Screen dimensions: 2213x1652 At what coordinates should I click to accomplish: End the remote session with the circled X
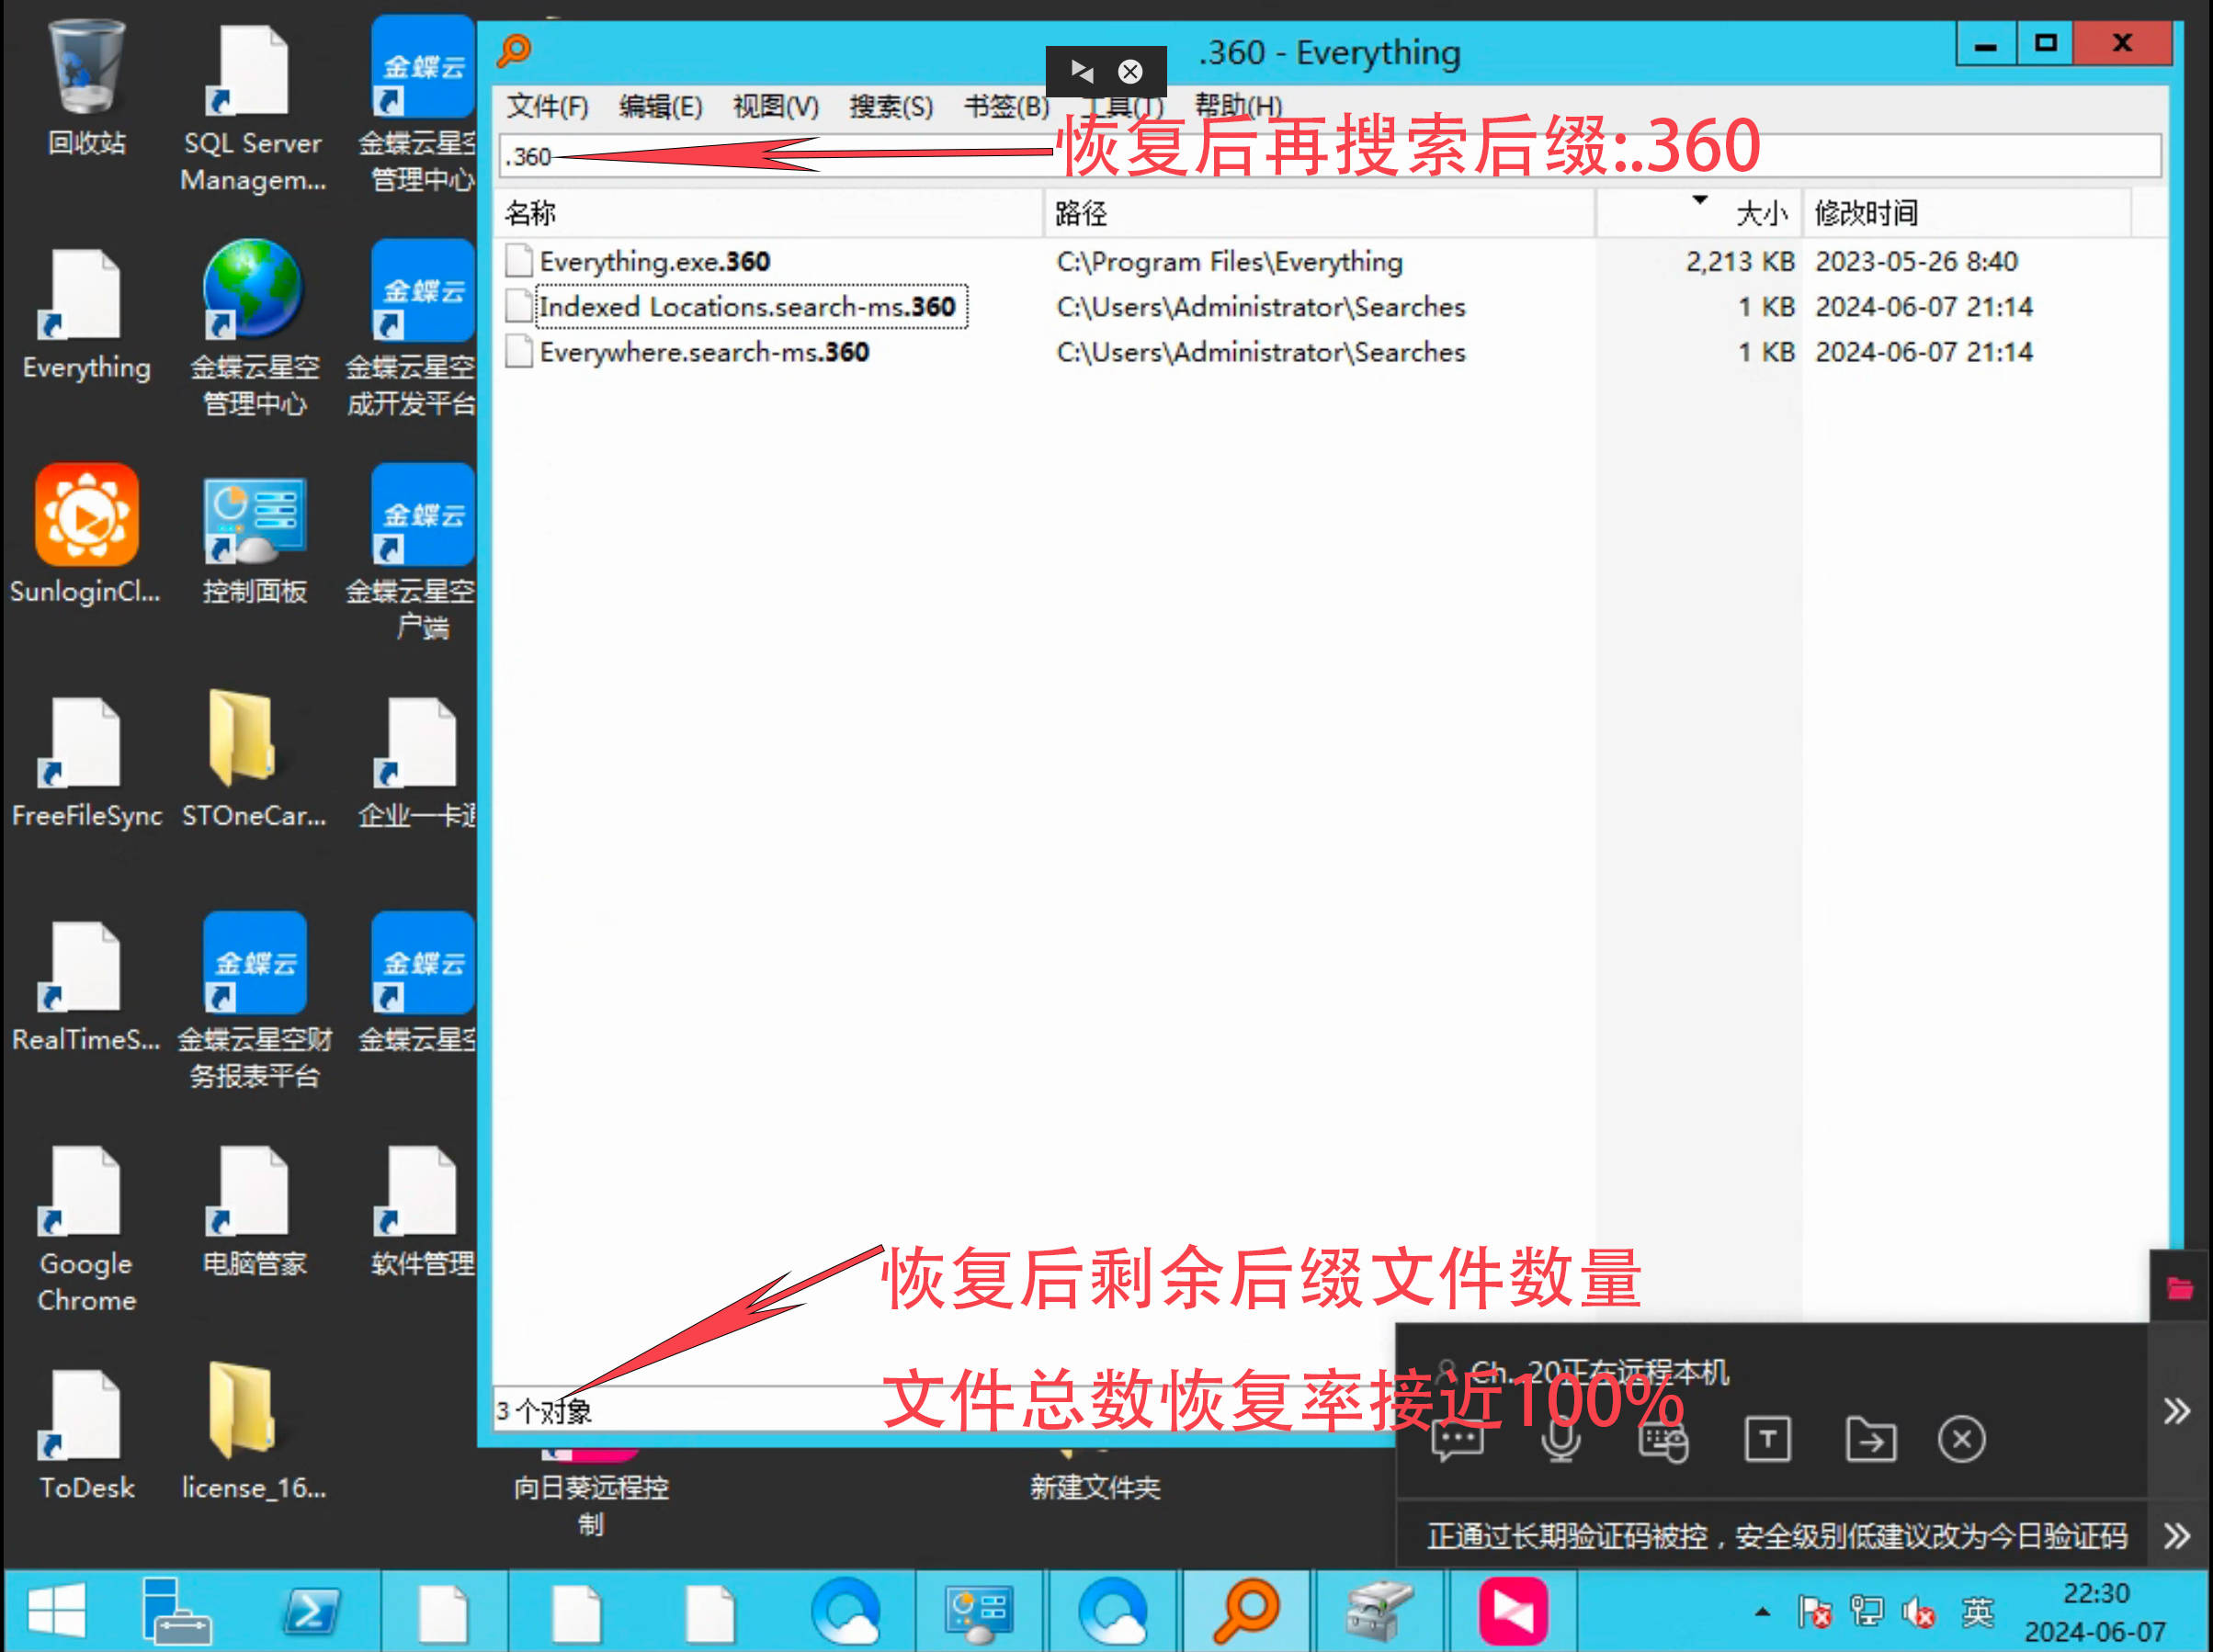[x=1961, y=1440]
